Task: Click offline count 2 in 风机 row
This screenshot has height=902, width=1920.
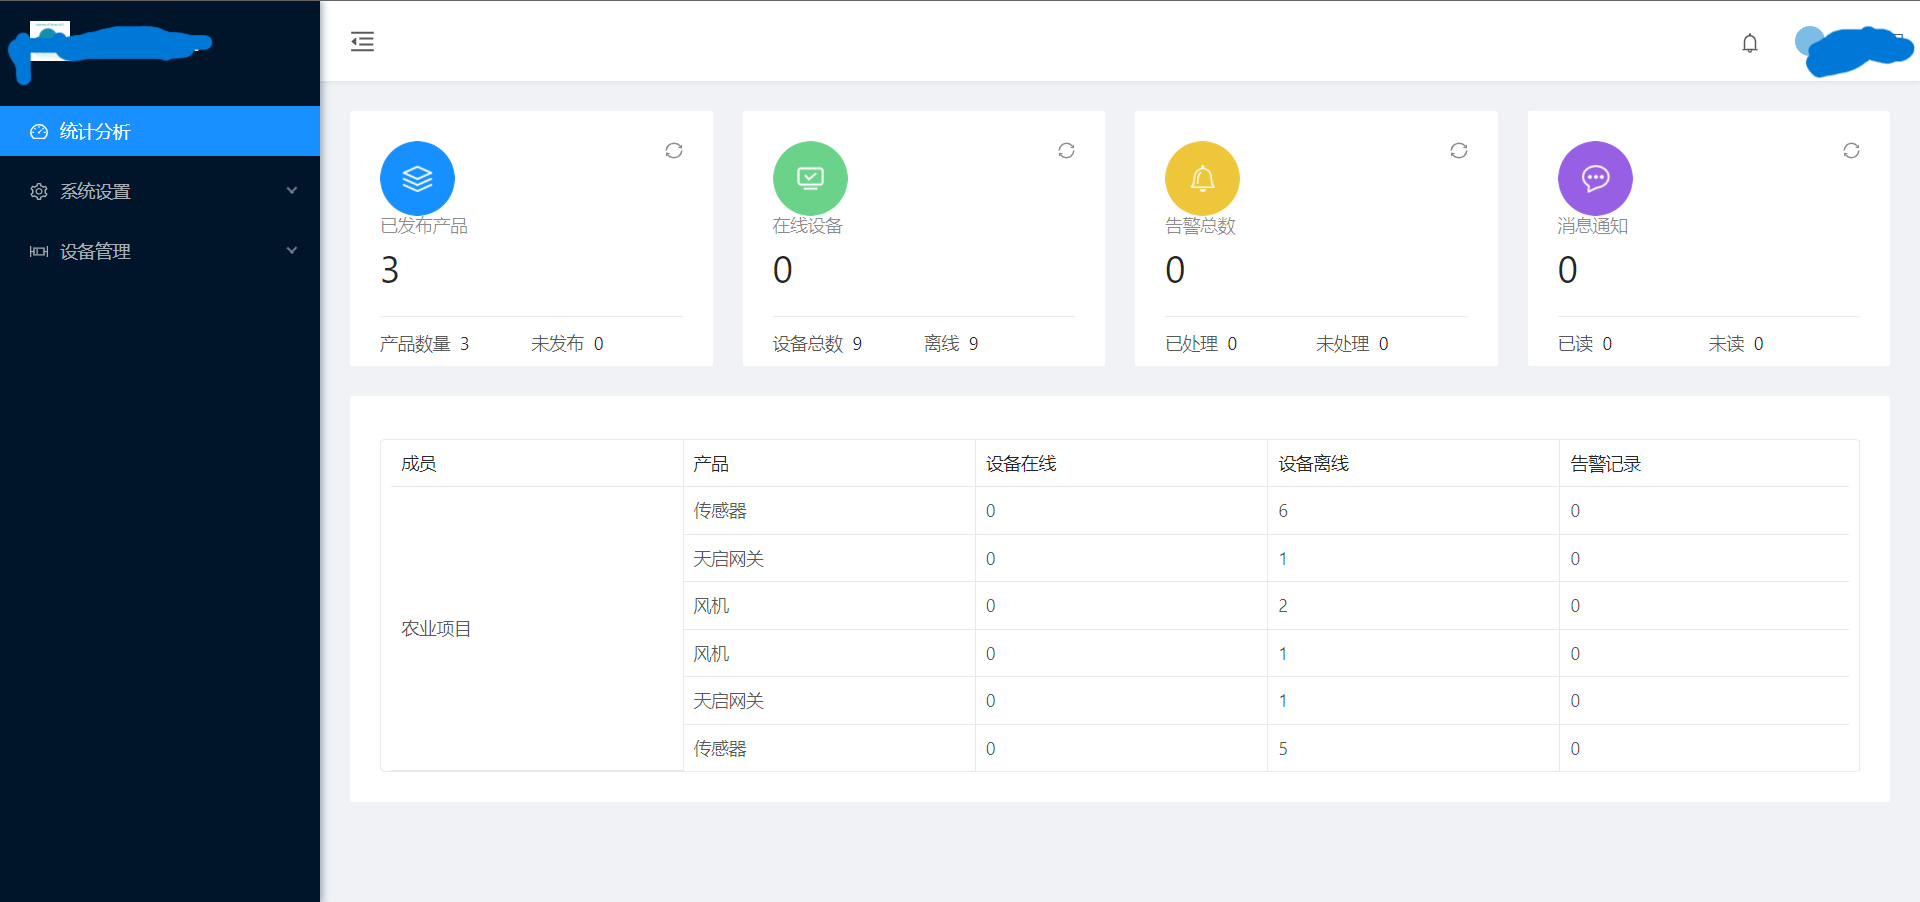Action: [1283, 606]
